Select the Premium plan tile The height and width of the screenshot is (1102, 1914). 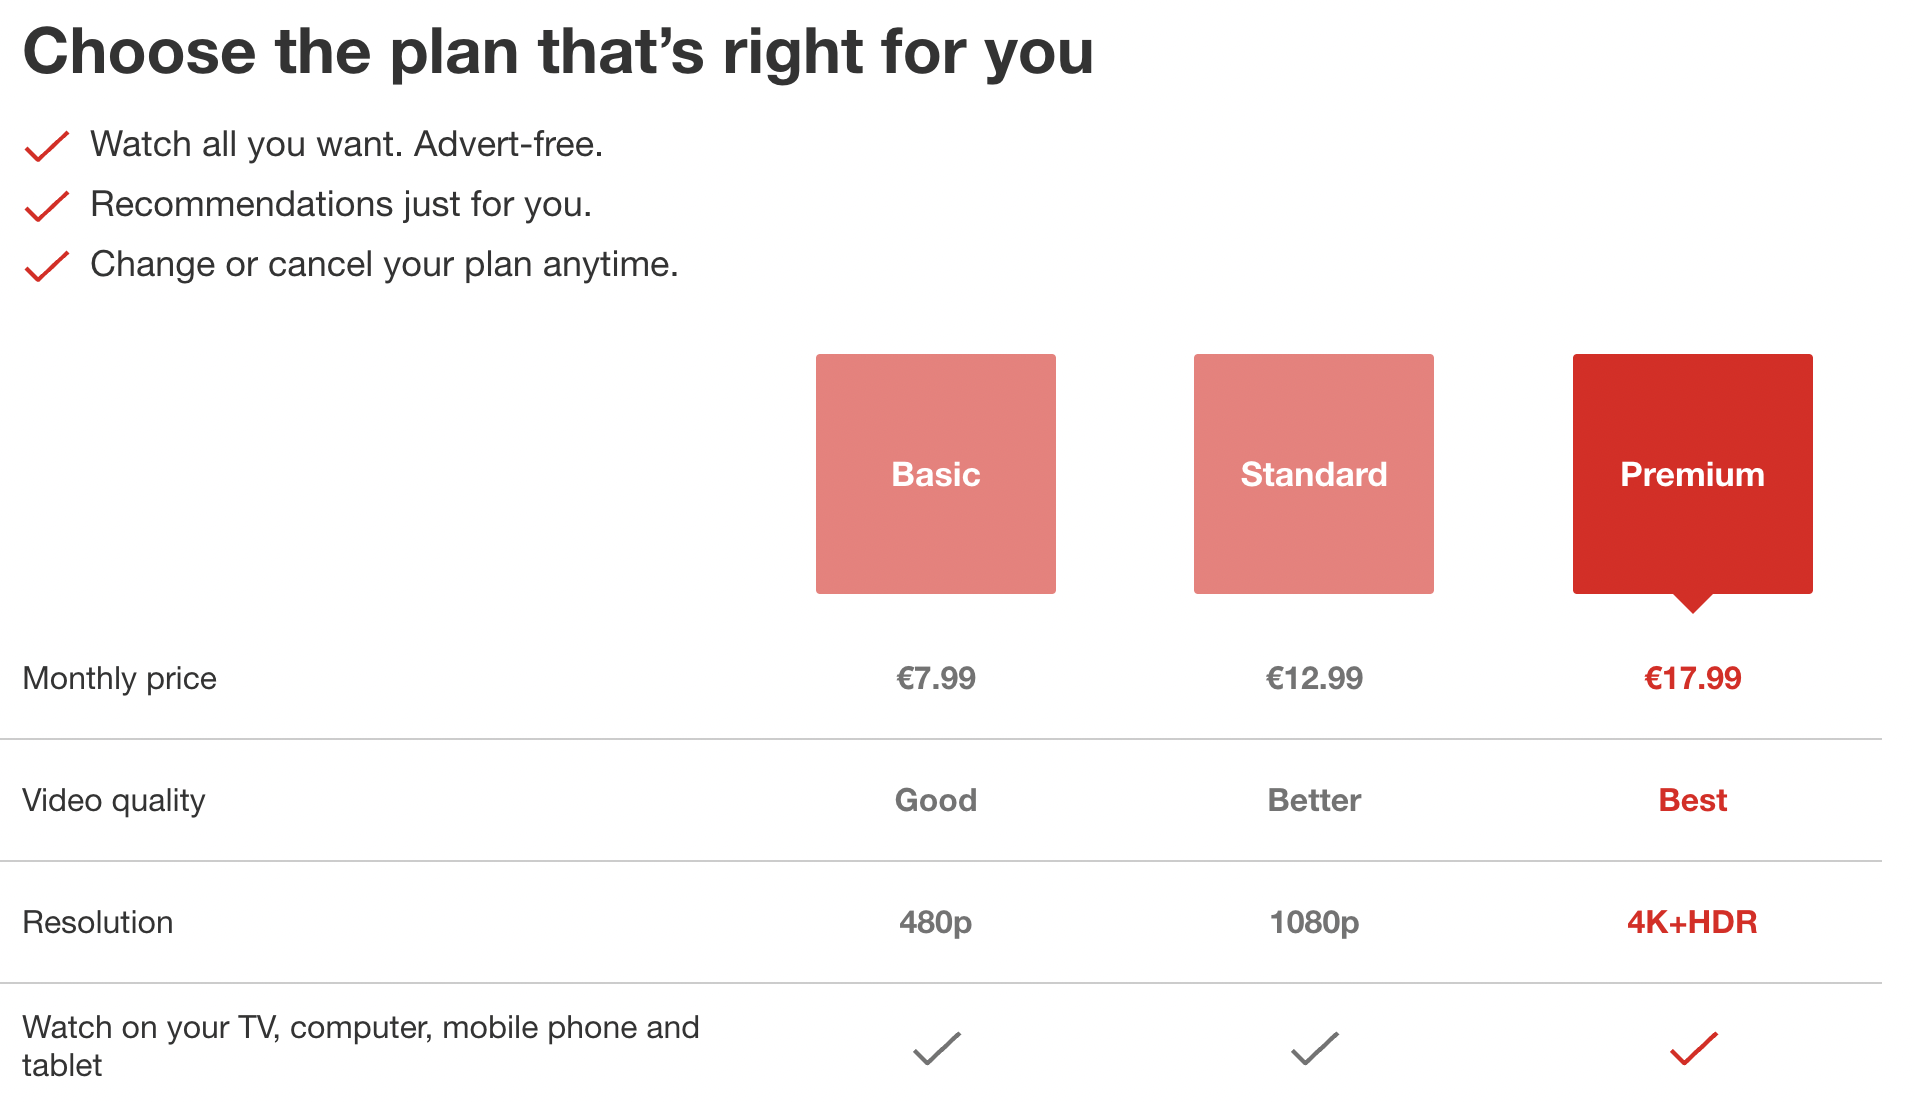pyautogui.click(x=1692, y=474)
